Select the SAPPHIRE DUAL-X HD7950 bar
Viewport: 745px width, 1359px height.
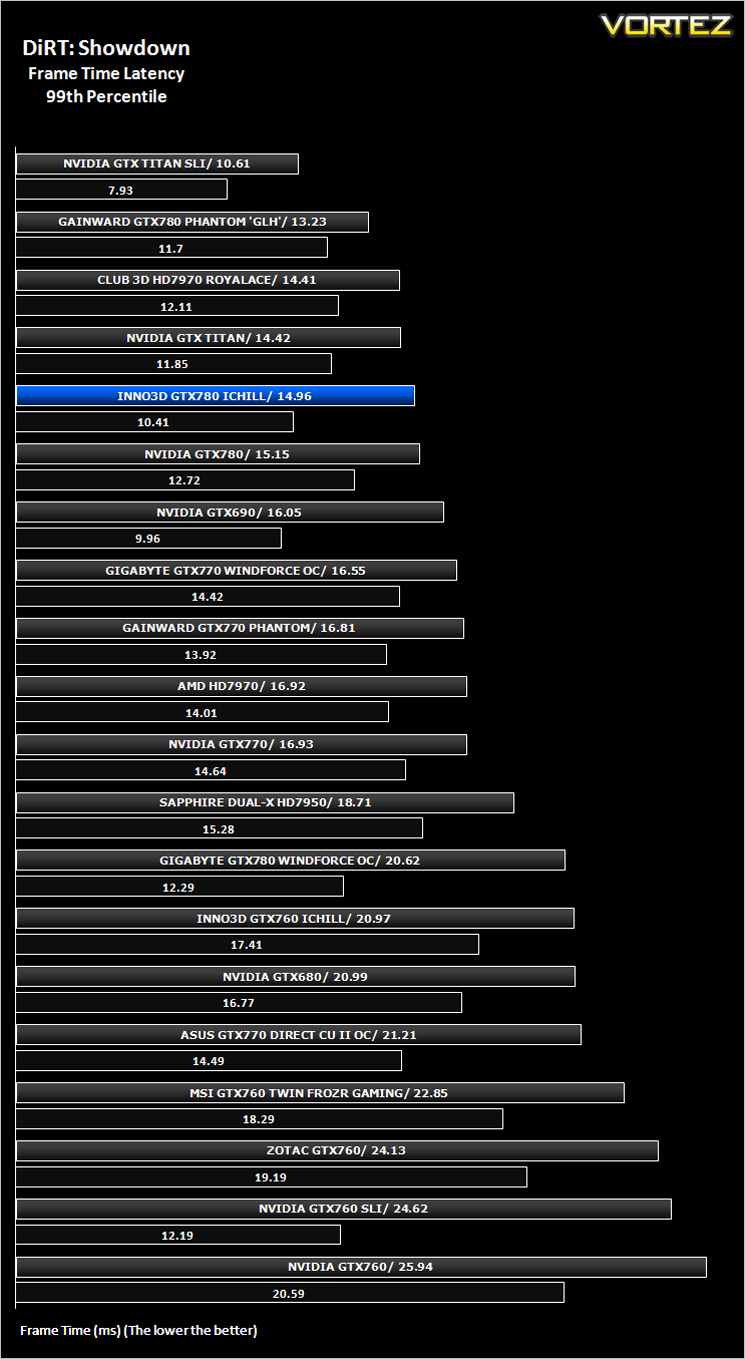pos(265,802)
